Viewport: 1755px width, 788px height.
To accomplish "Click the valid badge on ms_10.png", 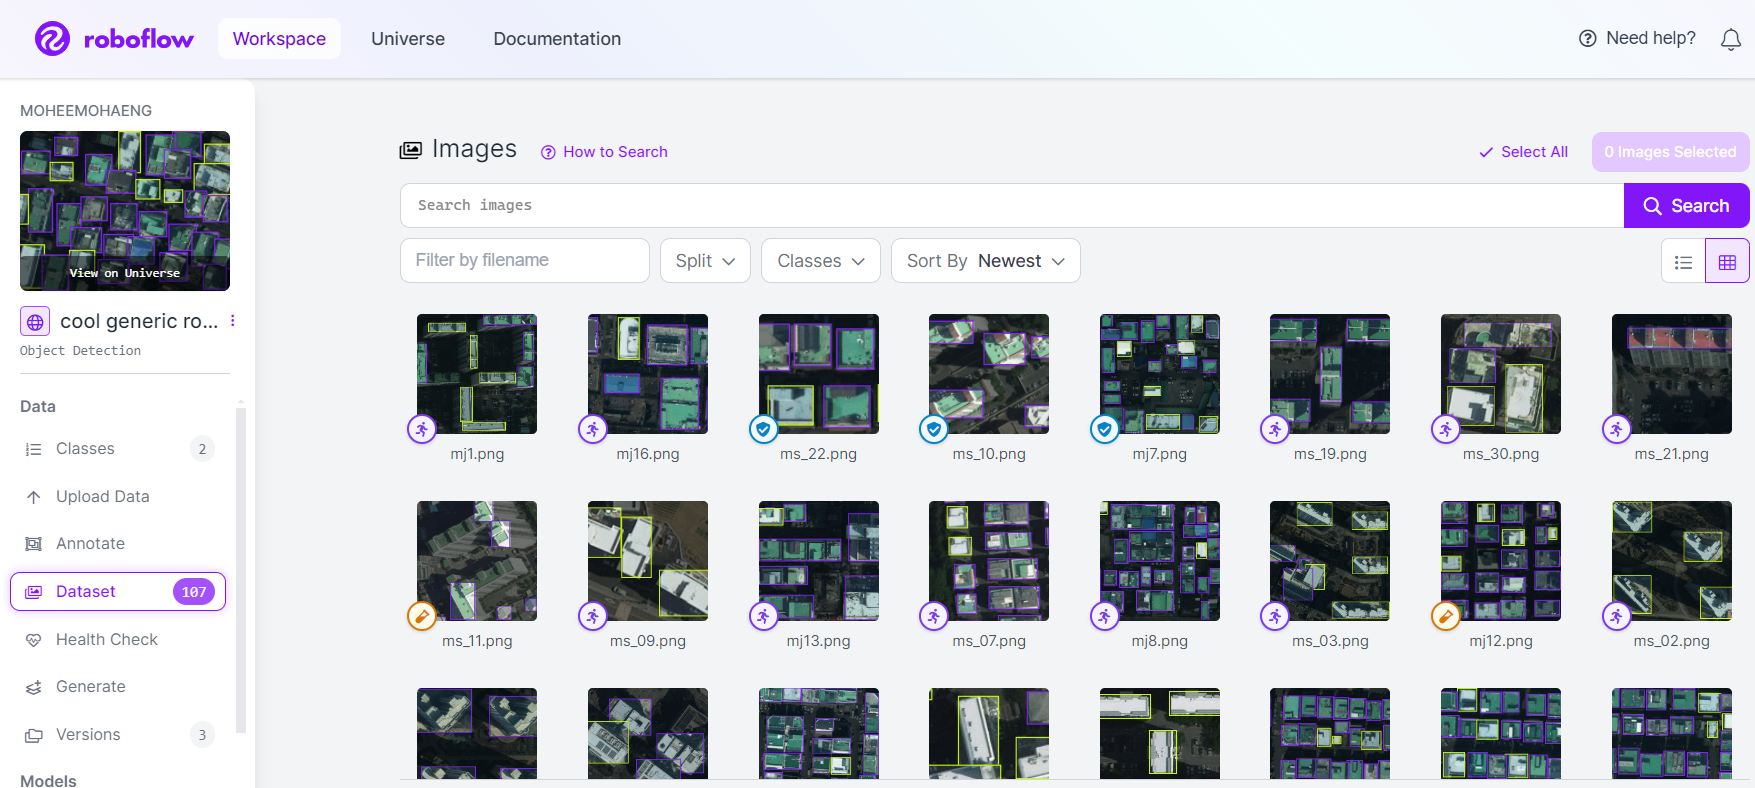I will (x=934, y=429).
